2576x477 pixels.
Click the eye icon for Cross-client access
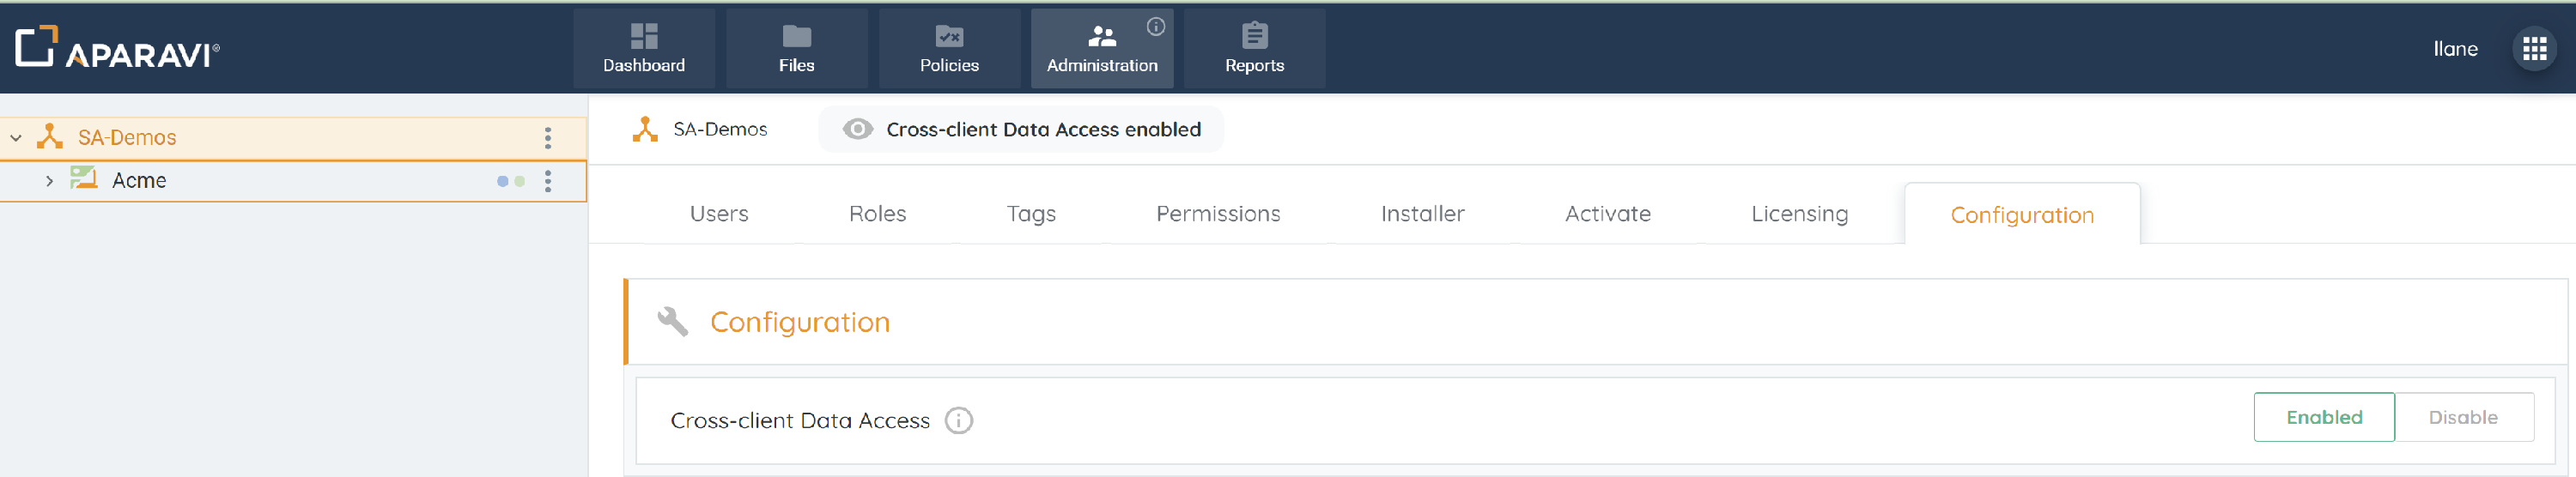(x=857, y=130)
